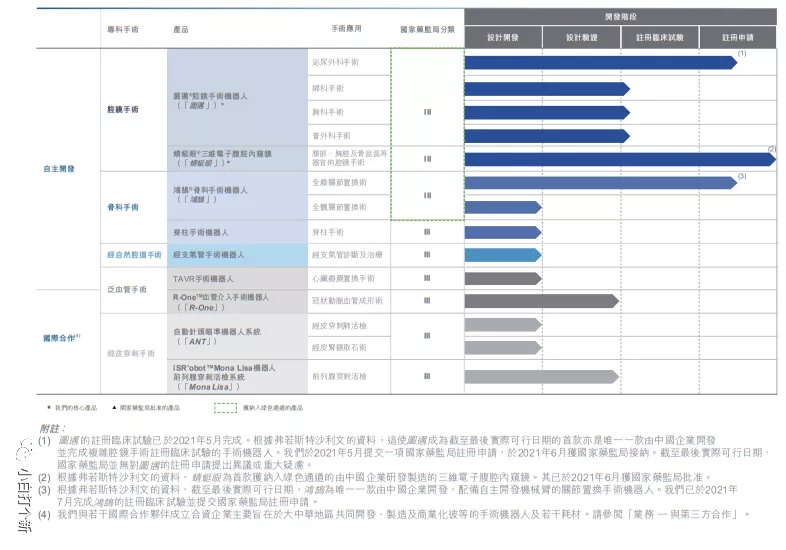The height and width of the screenshot is (550, 786).
Task: Click the '蜻蜓眼三維電子腹腔內窺鏡' product cell
Action: [237, 158]
